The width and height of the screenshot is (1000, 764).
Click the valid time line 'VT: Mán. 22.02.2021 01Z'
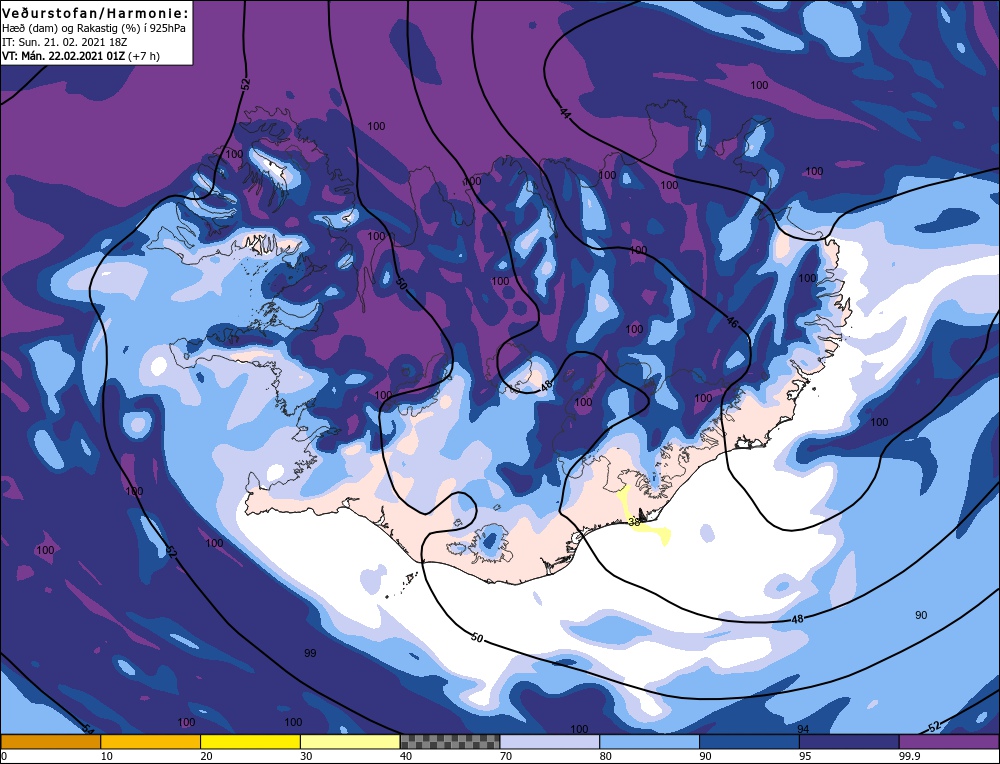pos(64,56)
